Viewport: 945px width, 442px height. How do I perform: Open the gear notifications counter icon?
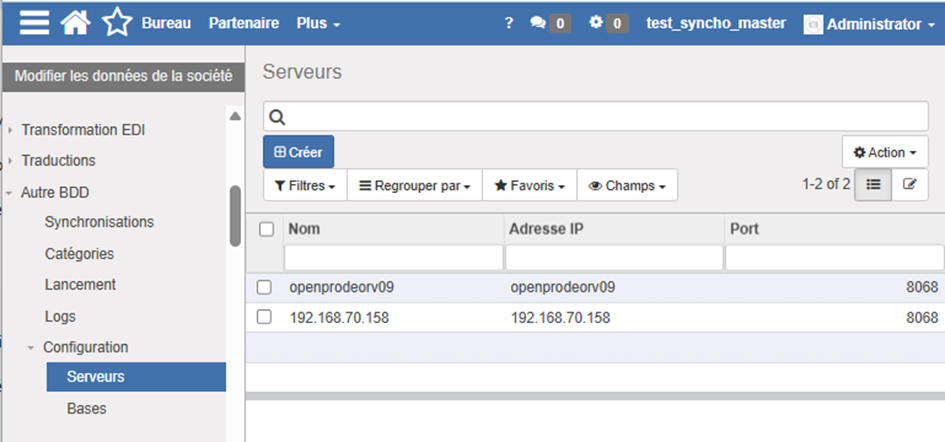pos(608,23)
